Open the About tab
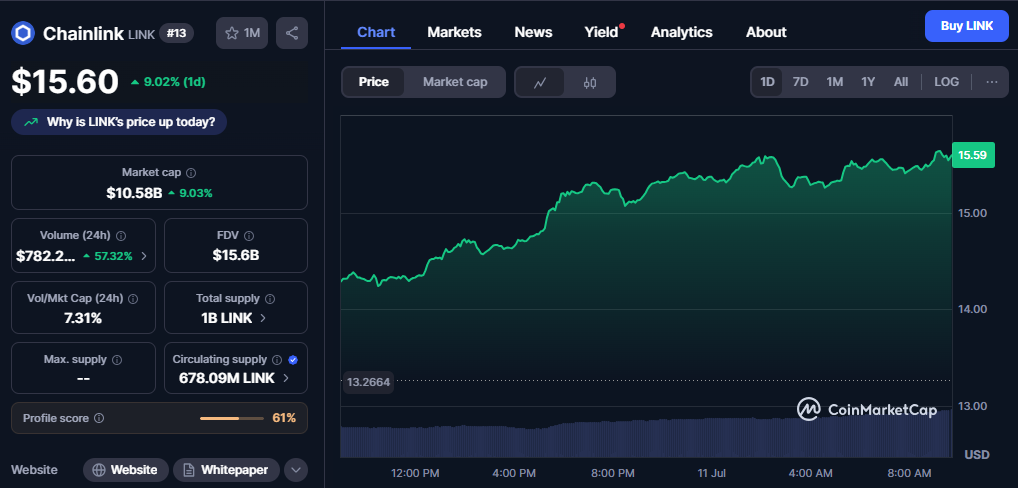The image size is (1018, 488). 766,32
